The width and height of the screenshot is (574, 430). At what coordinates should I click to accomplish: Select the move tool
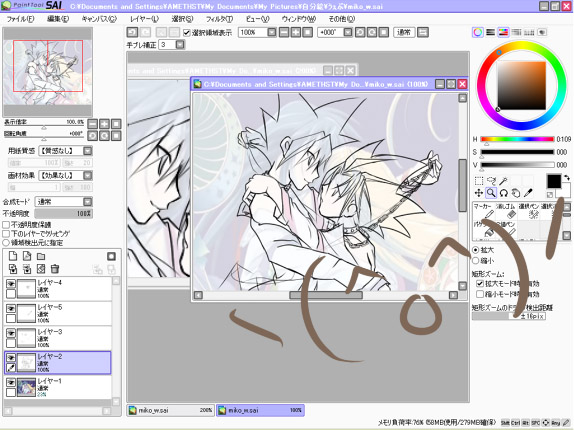tap(478, 193)
